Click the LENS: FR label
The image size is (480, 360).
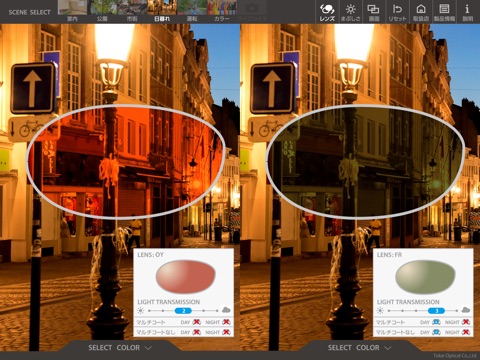coord(389,255)
